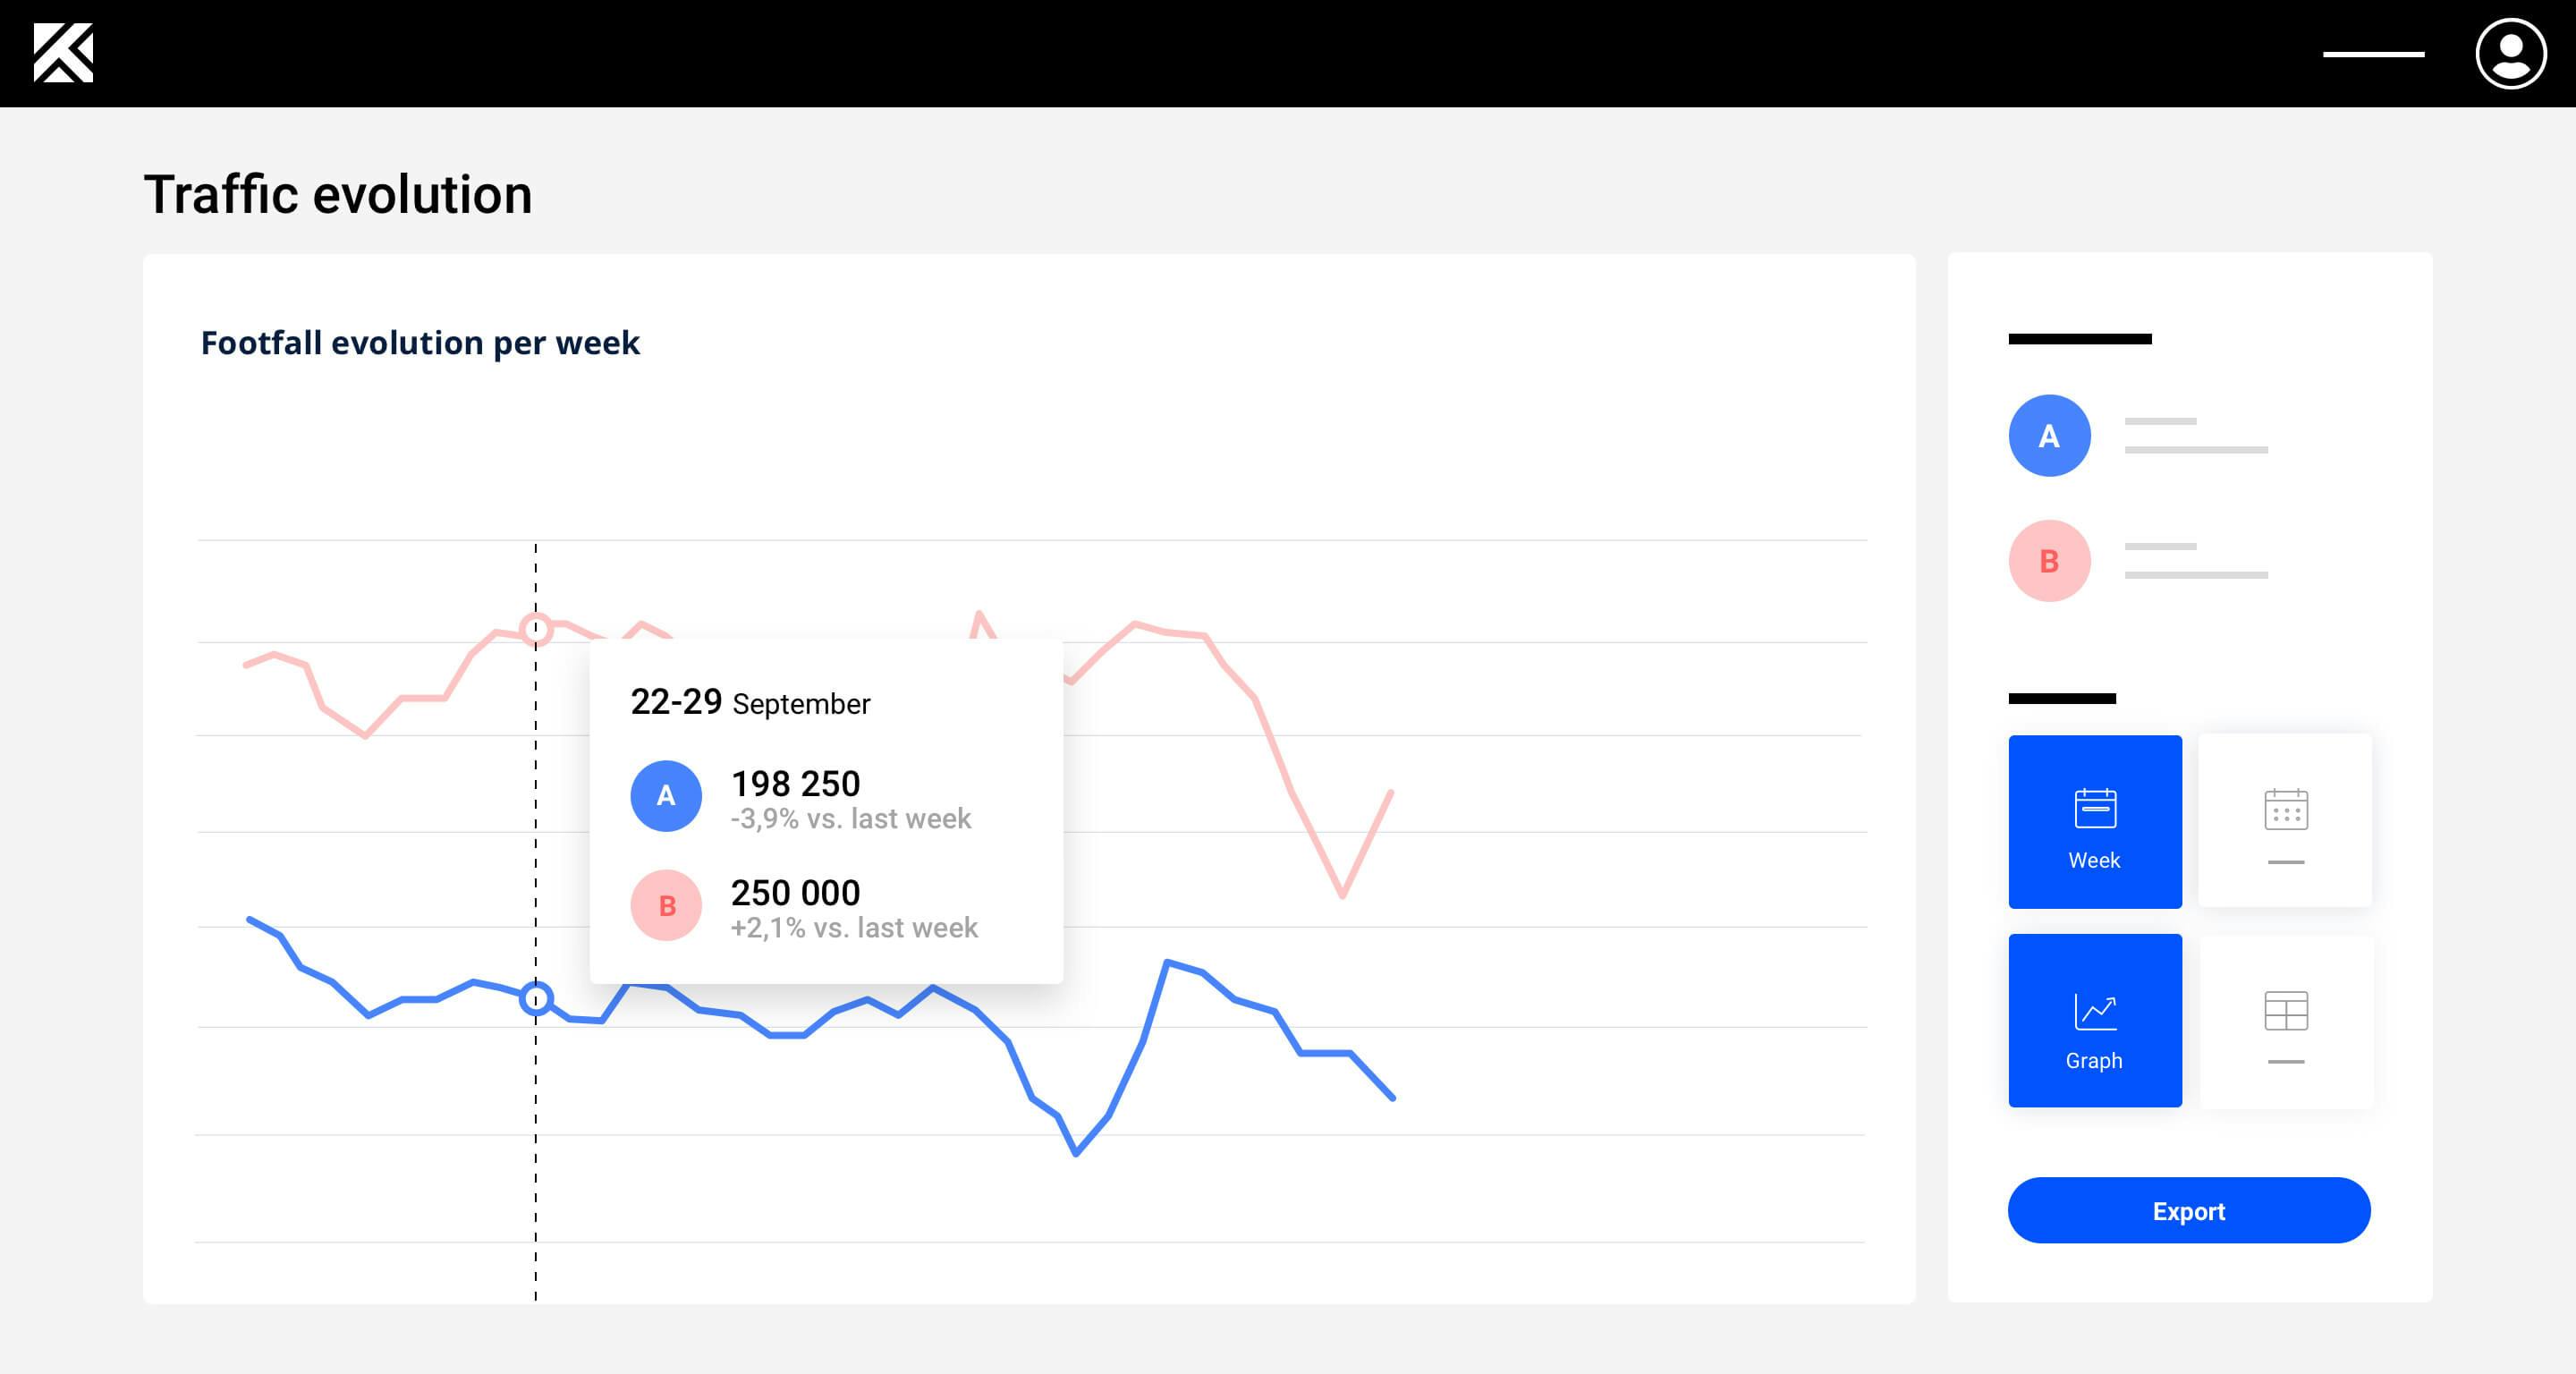The height and width of the screenshot is (1374, 2576).
Task: Click the blue data point marker on line A
Action: pyautogui.click(x=536, y=999)
